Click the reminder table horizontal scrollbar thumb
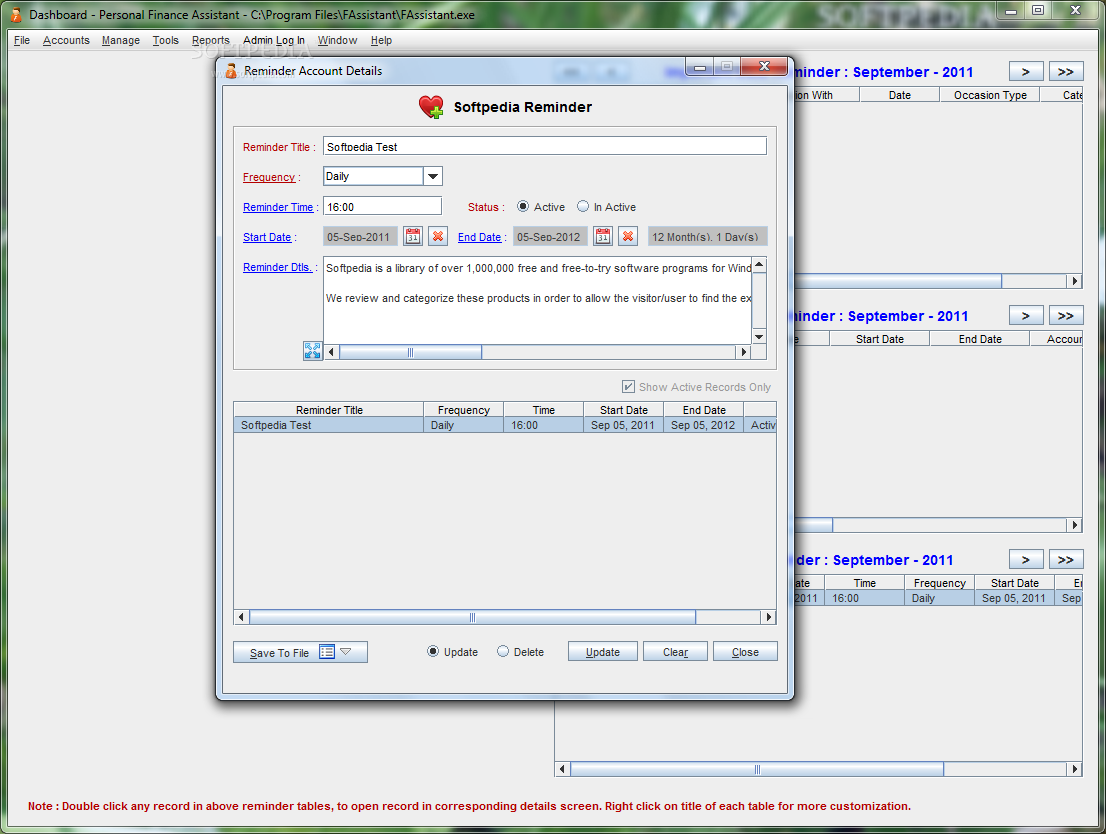Image resolution: width=1106 pixels, height=834 pixels. click(x=472, y=617)
